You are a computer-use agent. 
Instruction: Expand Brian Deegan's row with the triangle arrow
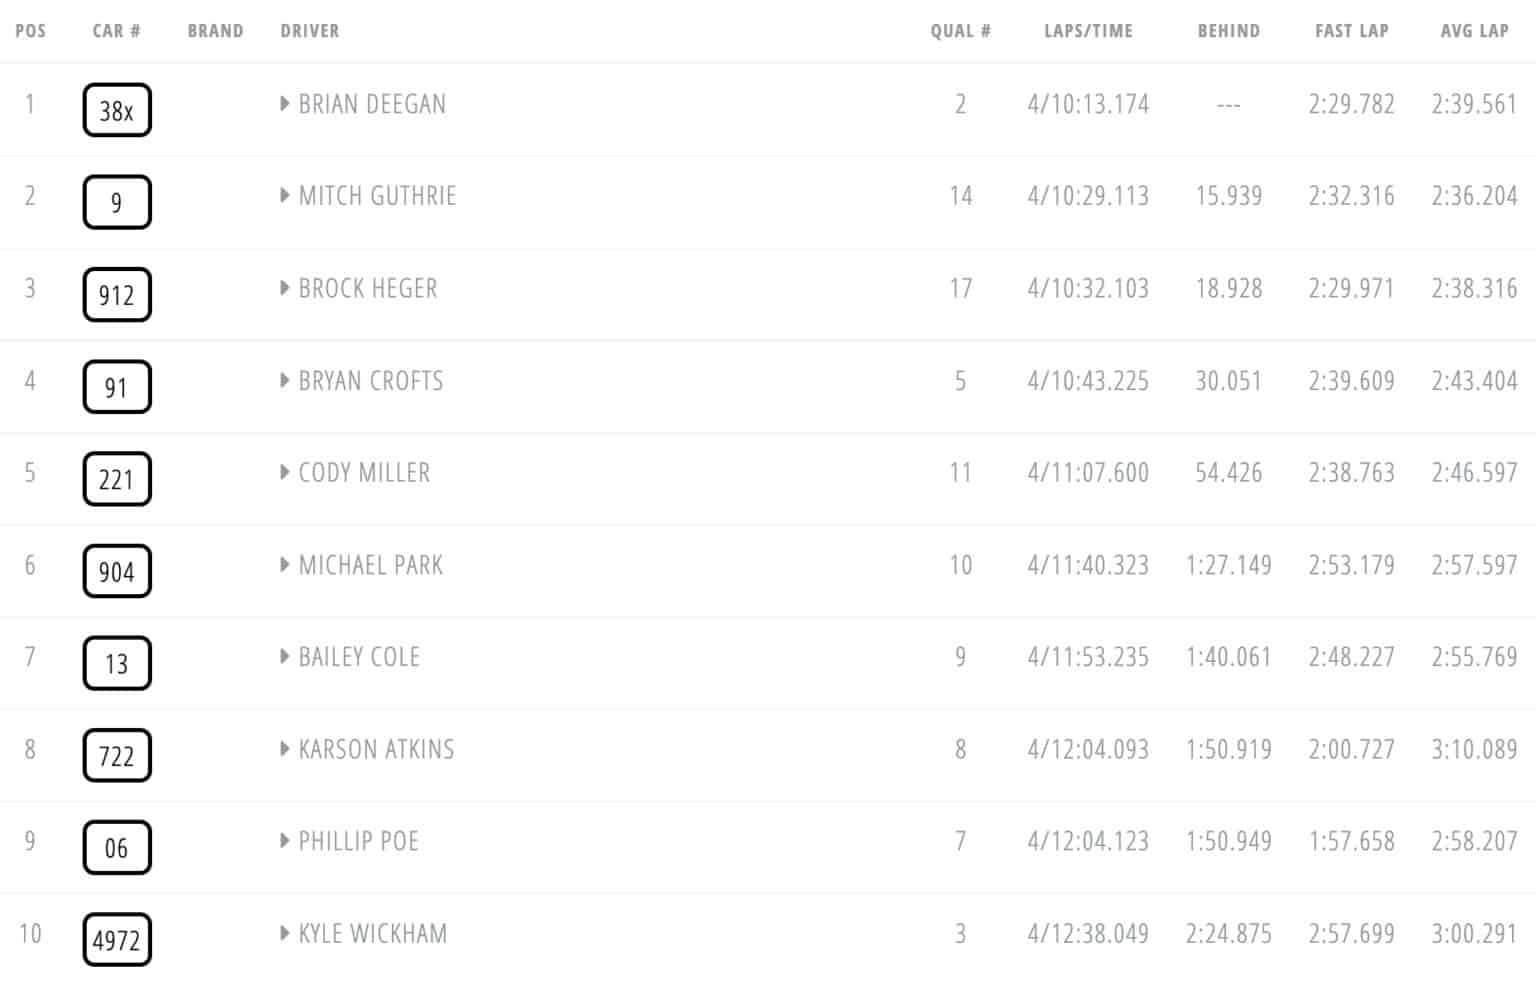click(x=285, y=103)
